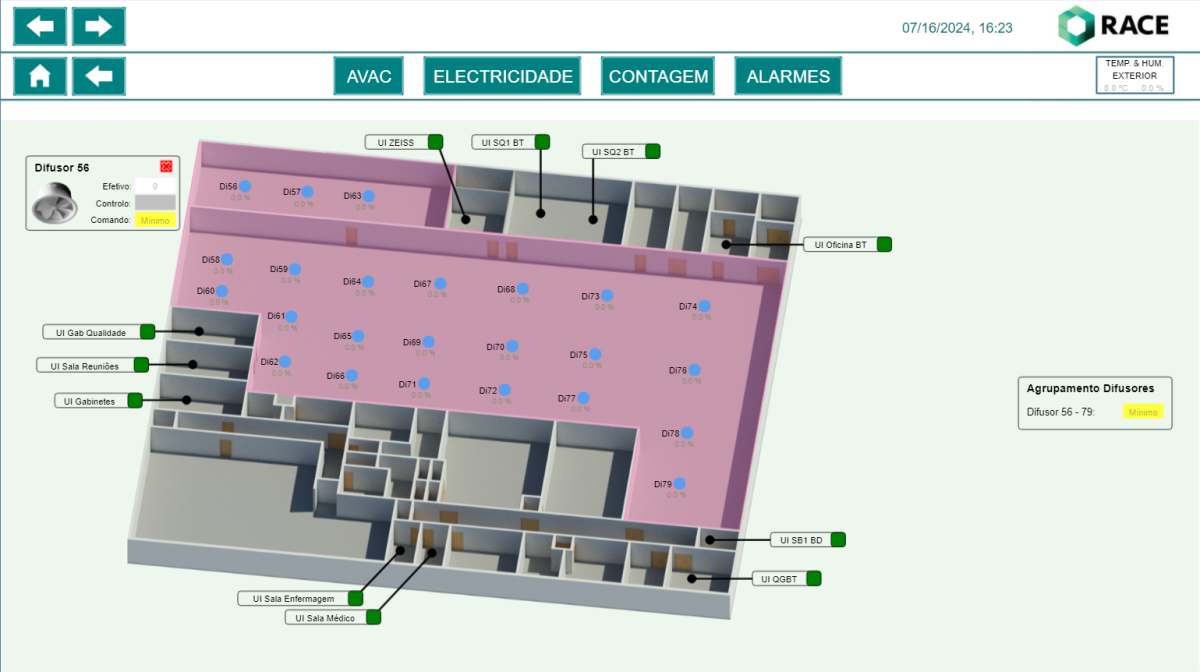
Task: Open the Comando Mínimo selector in Difusor 56
Action: pyautogui.click(x=155, y=220)
